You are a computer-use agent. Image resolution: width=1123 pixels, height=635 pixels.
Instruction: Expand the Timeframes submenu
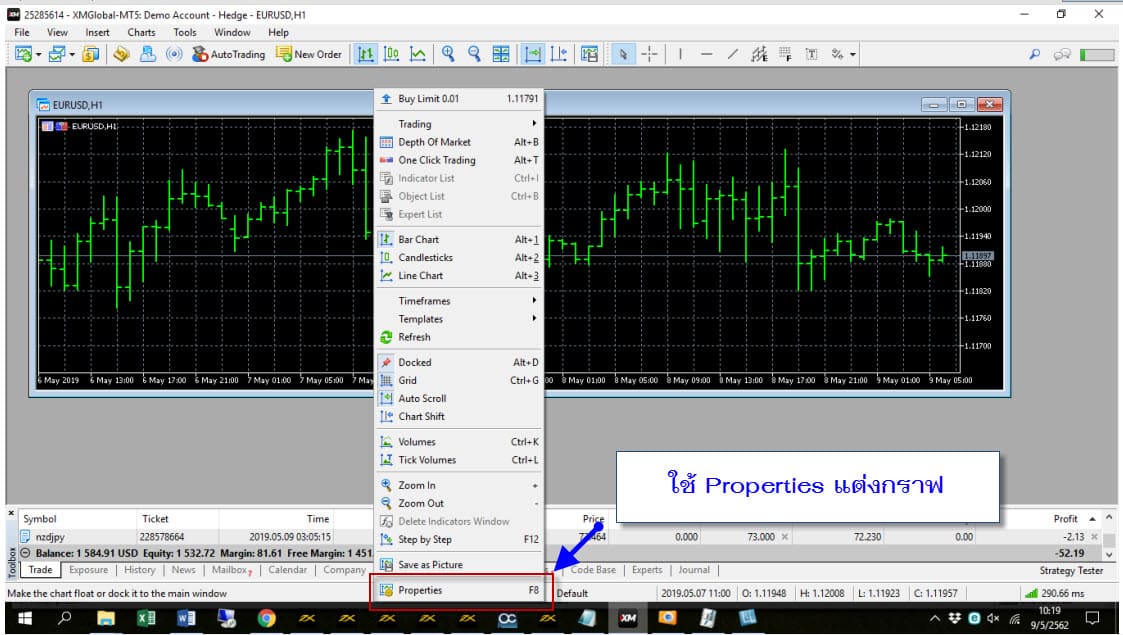[424, 301]
